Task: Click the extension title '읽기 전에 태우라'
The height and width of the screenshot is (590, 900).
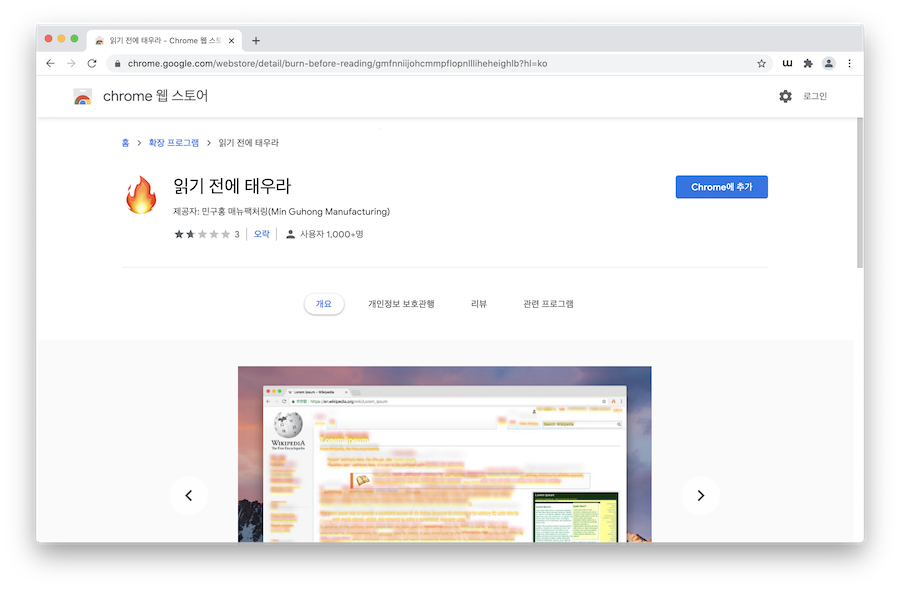Action: tap(232, 186)
